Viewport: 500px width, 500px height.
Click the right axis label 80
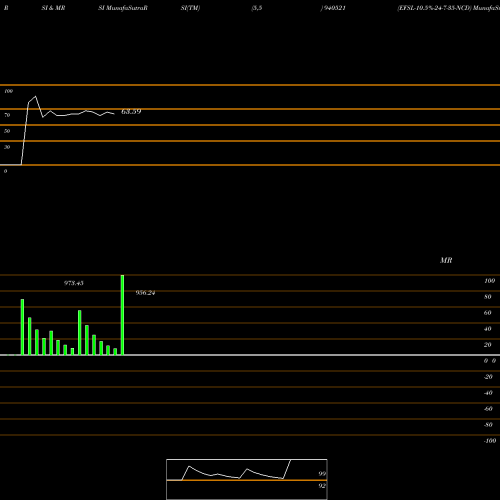pos(488,297)
